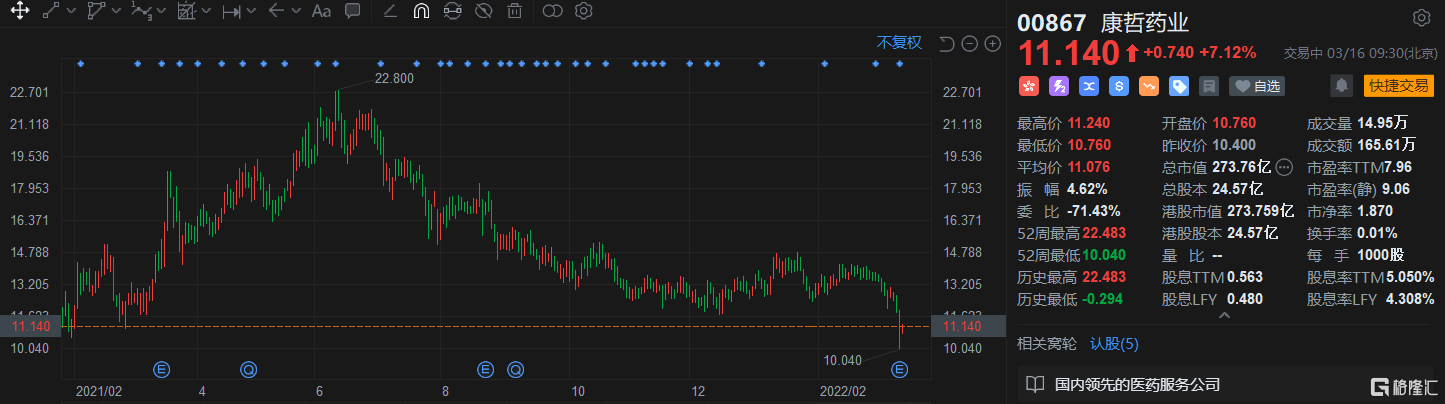Expand the shape tools dropdown arrow
Viewport: 1445px width, 404px height.
coord(117,12)
